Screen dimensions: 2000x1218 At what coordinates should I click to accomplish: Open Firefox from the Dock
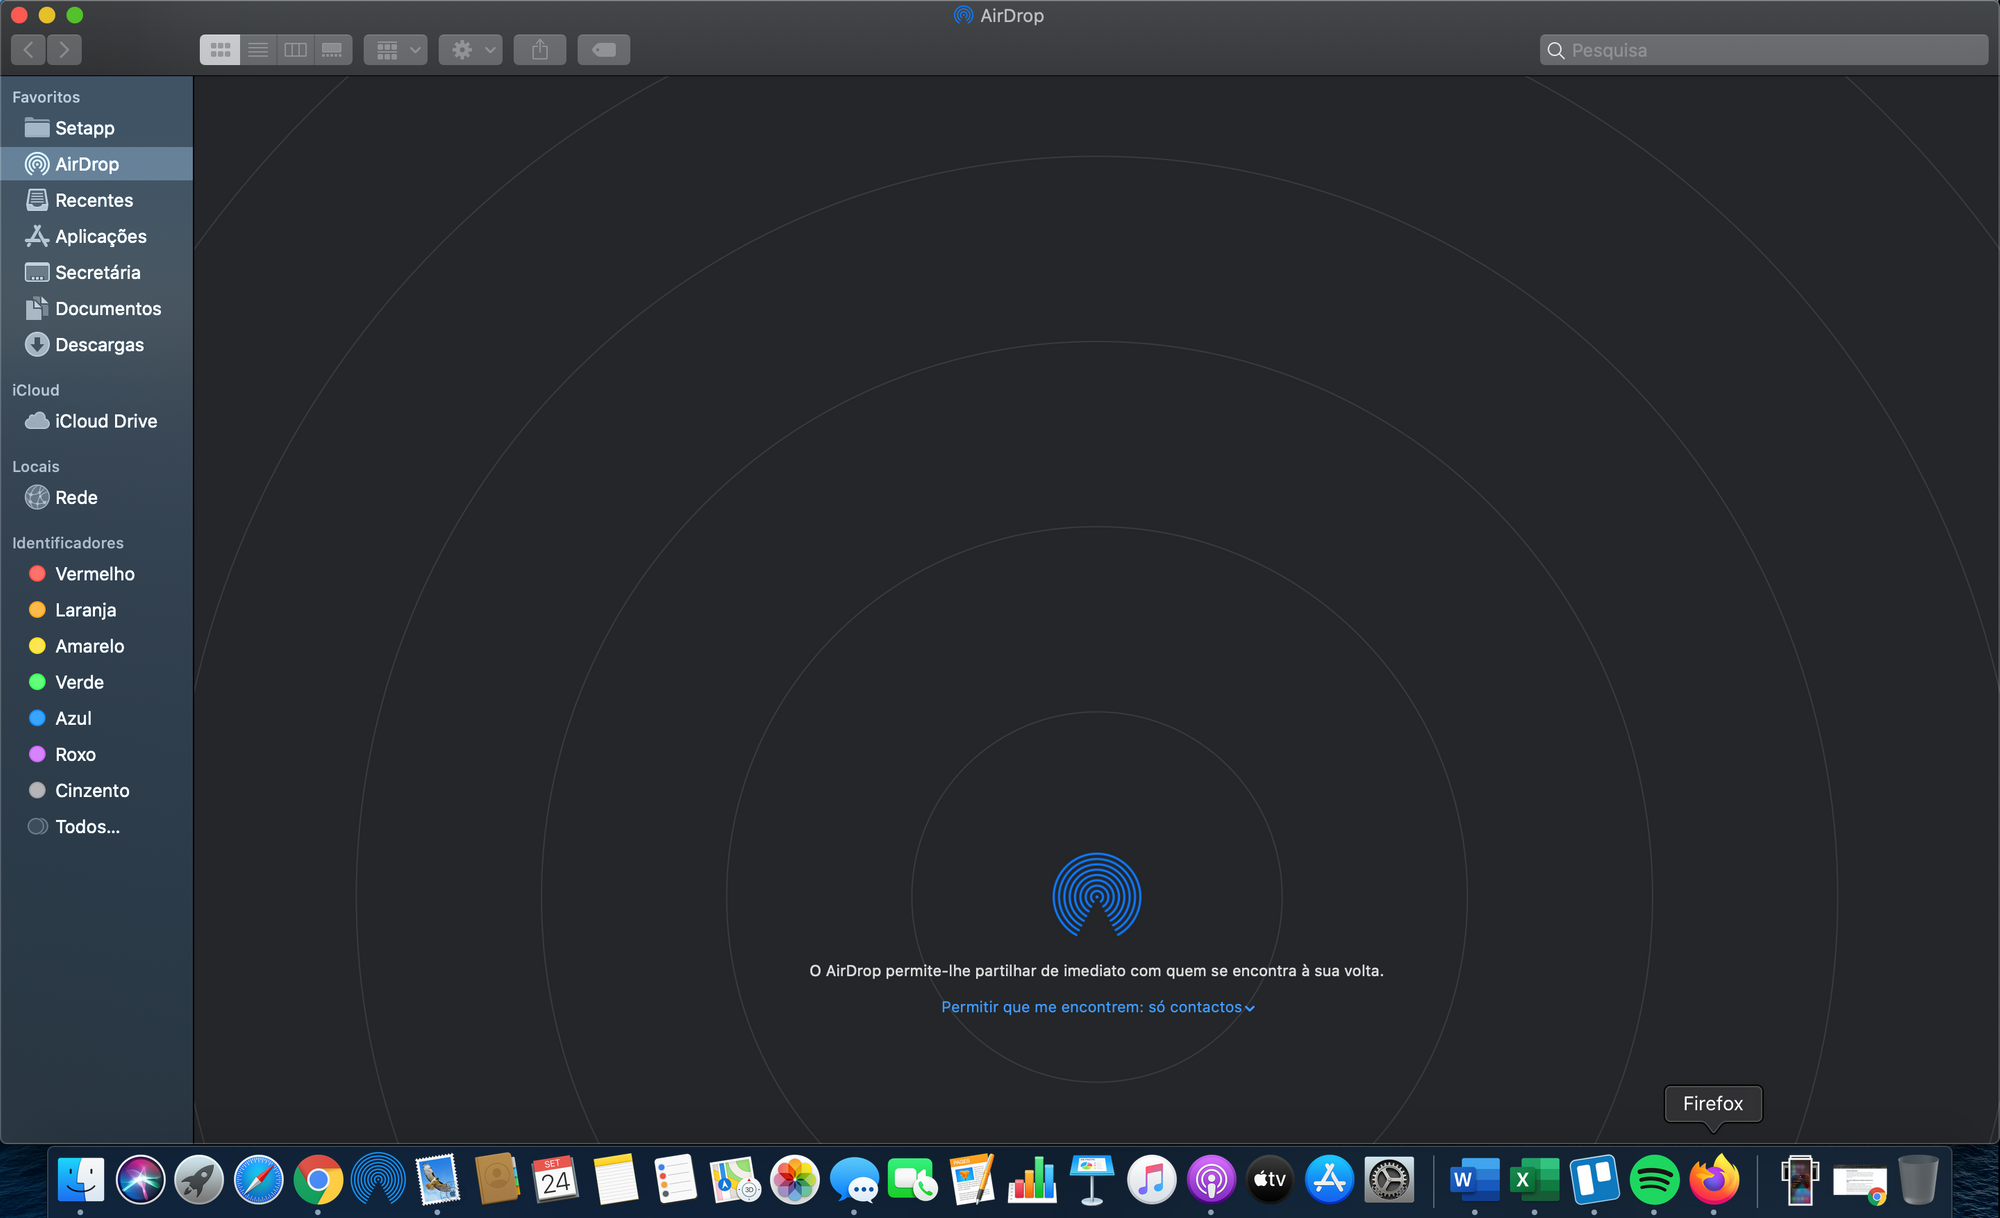[1714, 1180]
